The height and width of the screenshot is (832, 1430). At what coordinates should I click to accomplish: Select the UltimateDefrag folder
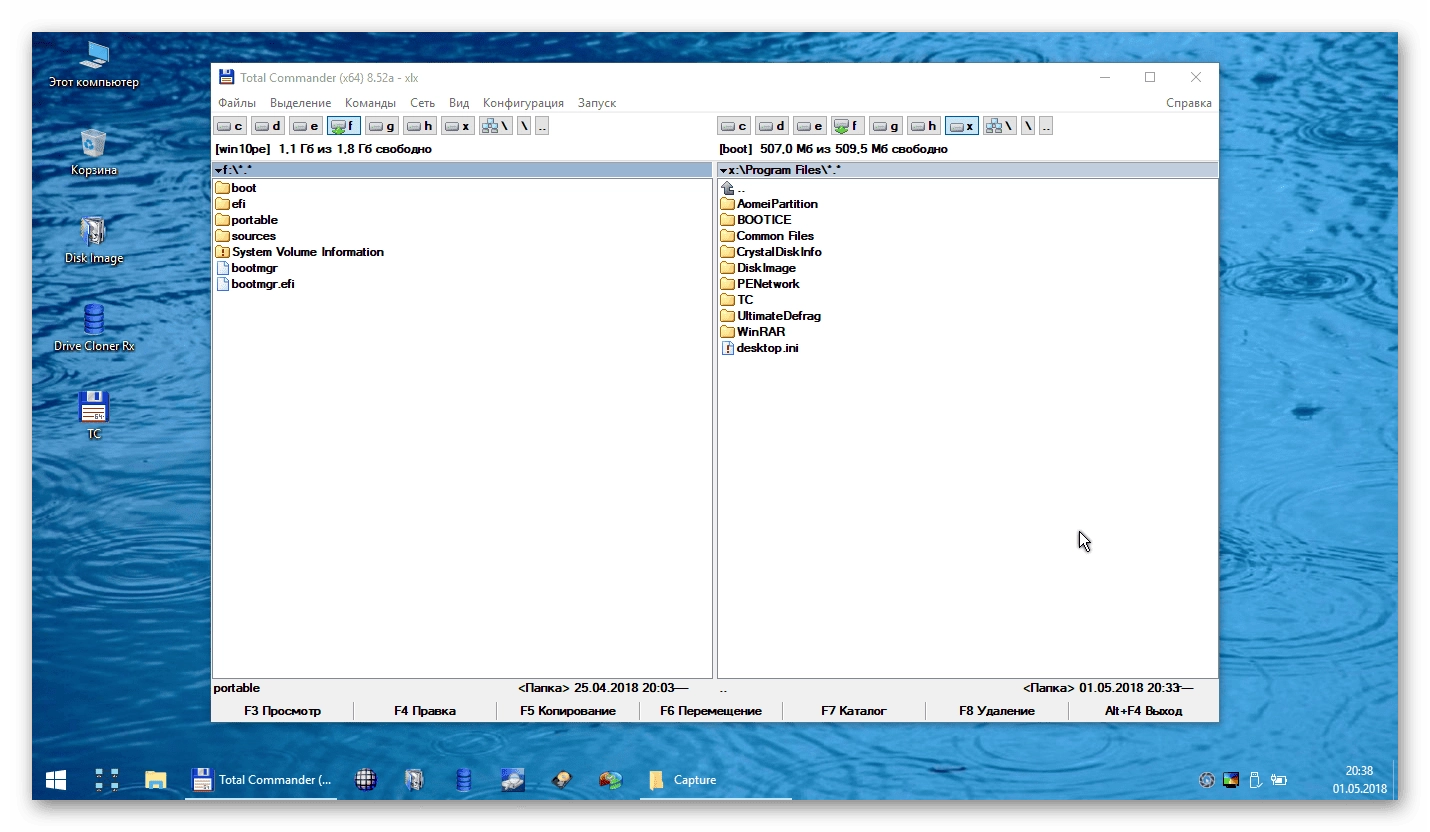coord(771,316)
